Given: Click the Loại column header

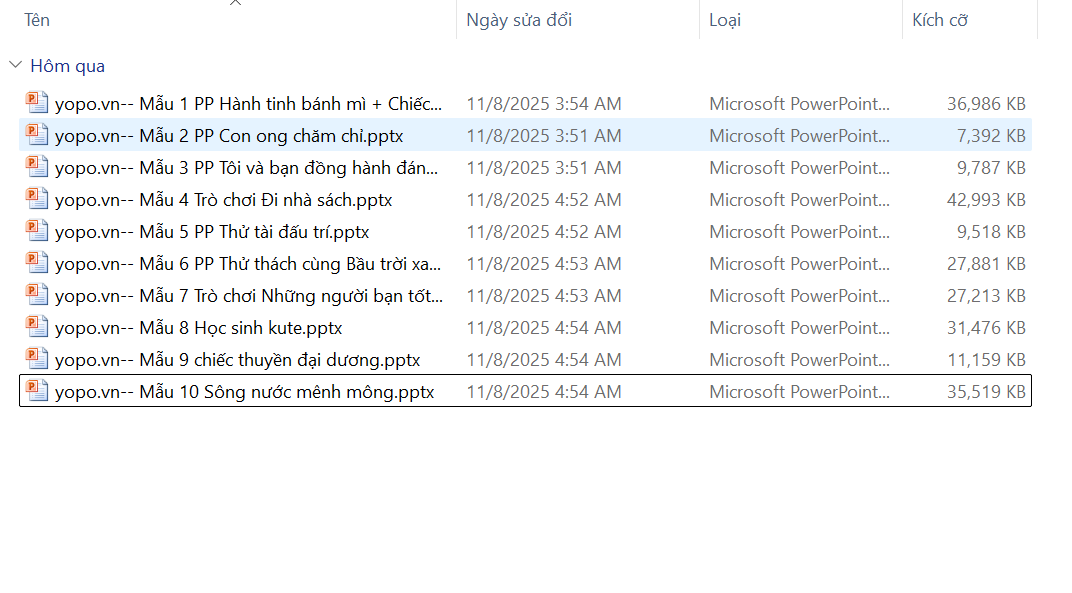Looking at the screenshot, I should tap(725, 20).
